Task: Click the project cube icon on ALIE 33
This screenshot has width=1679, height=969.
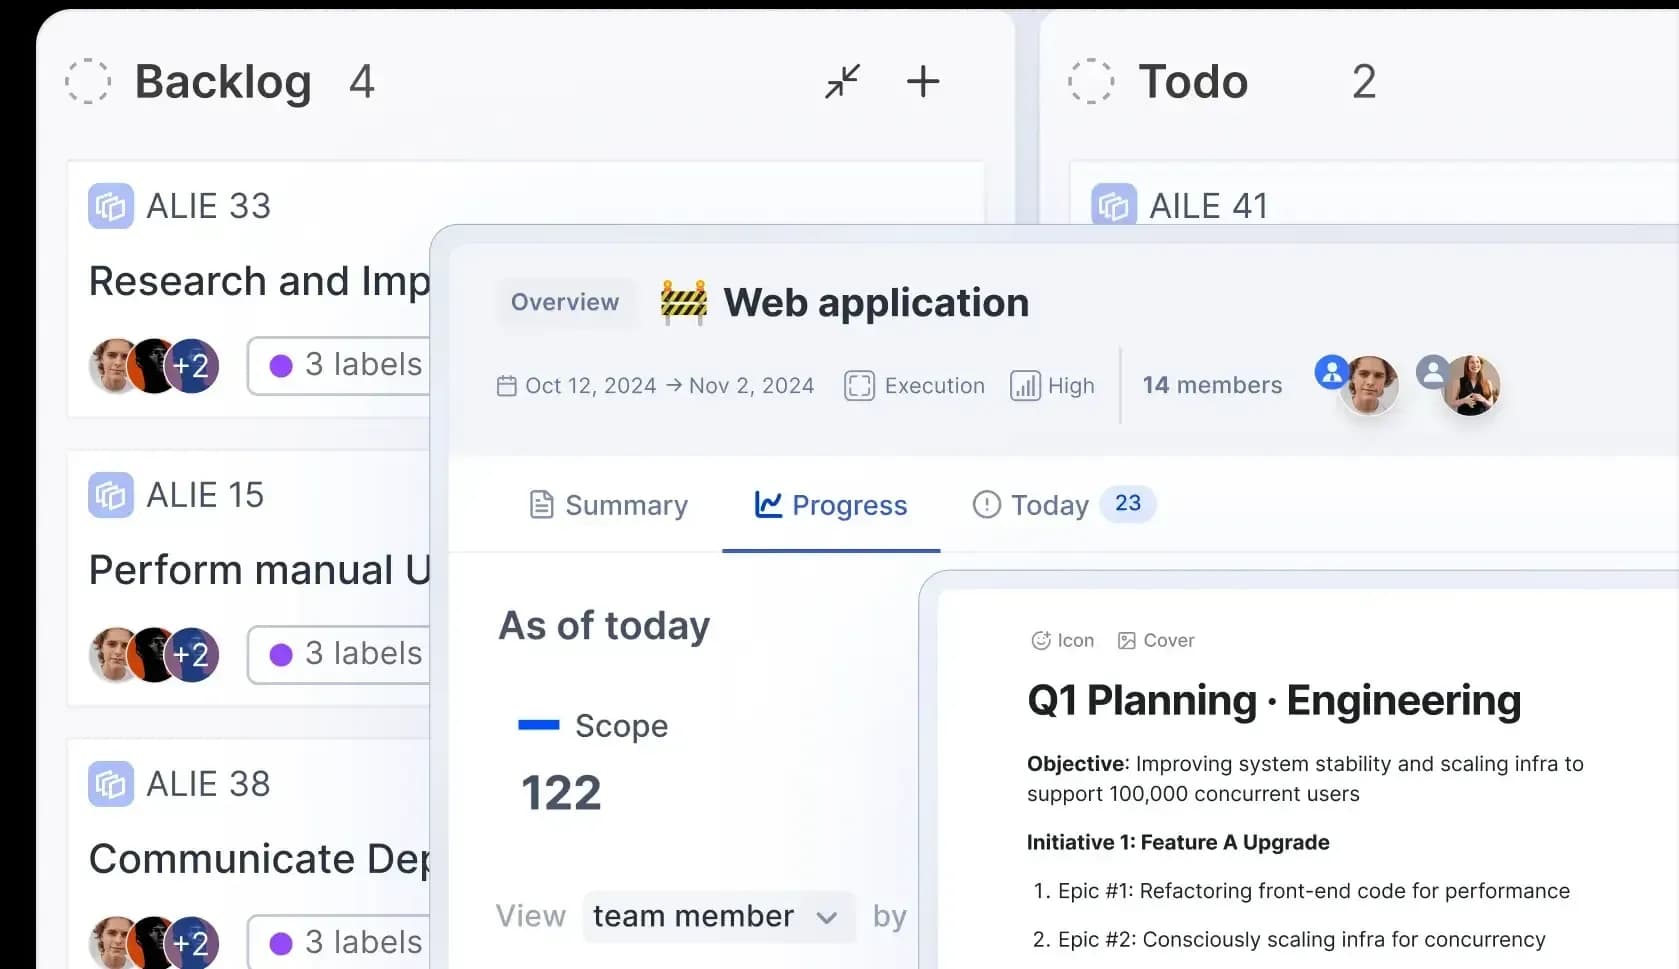Action: point(110,206)
